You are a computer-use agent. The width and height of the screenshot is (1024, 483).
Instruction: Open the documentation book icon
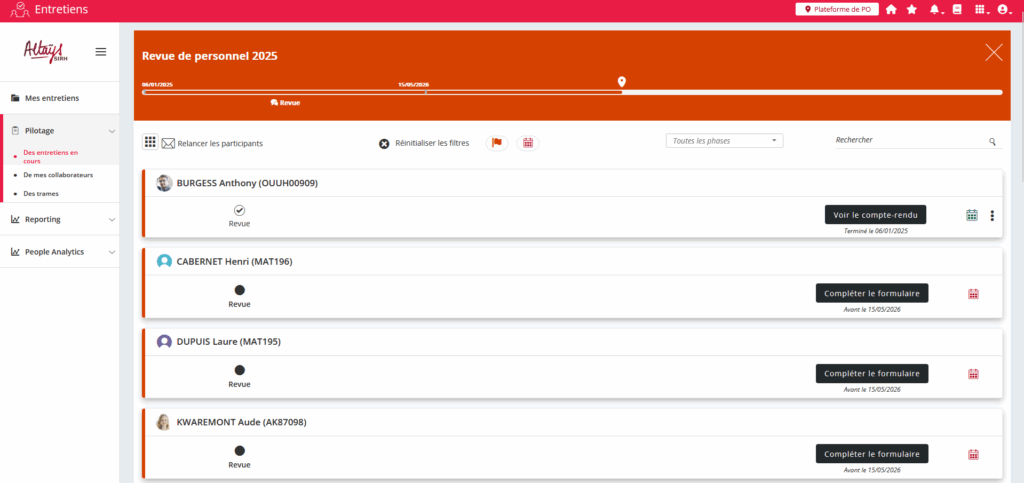coord(957,10)
